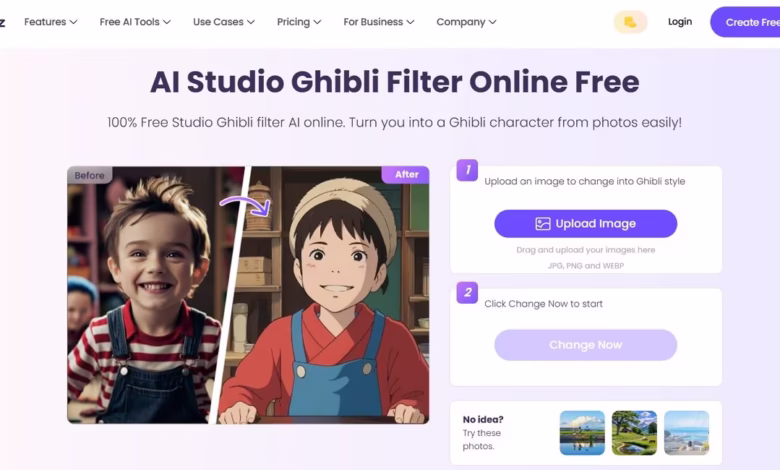Click the image icon inside Upload Image

click(x=543, y=224)
